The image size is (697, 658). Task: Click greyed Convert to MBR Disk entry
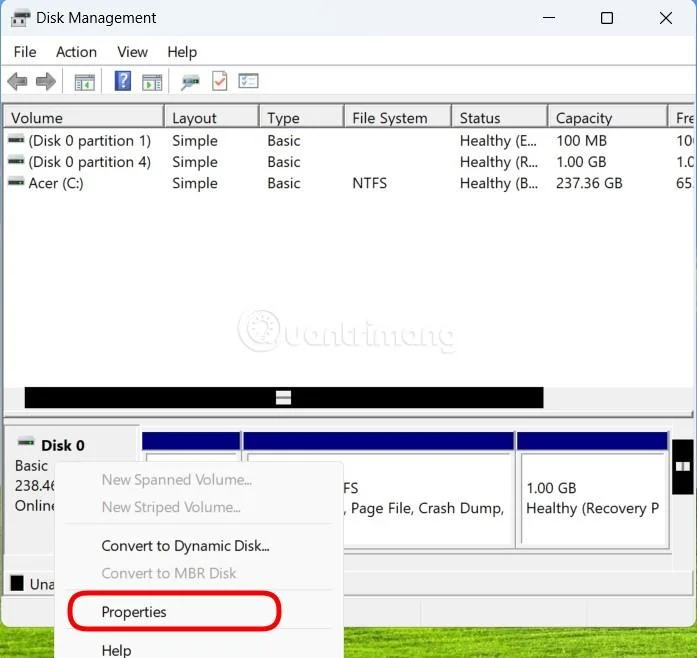pos(169,574)
